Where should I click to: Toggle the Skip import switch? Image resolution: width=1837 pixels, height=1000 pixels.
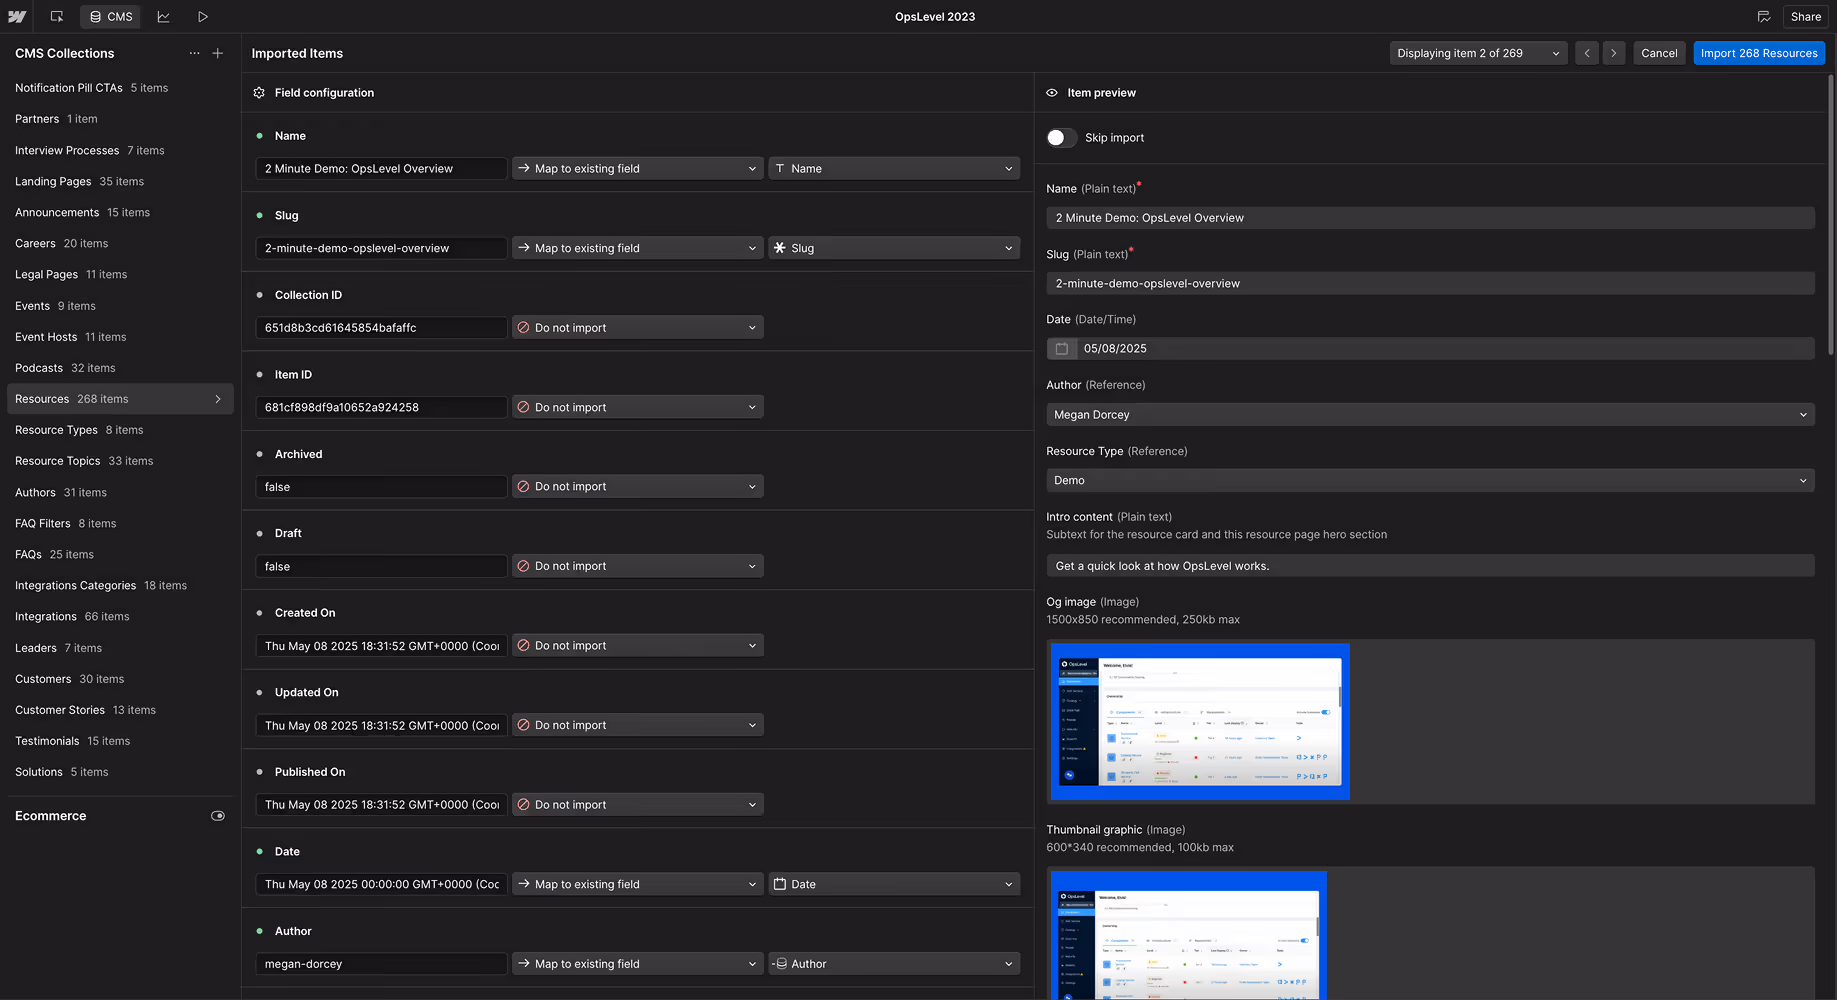[x=1062, y=137]
